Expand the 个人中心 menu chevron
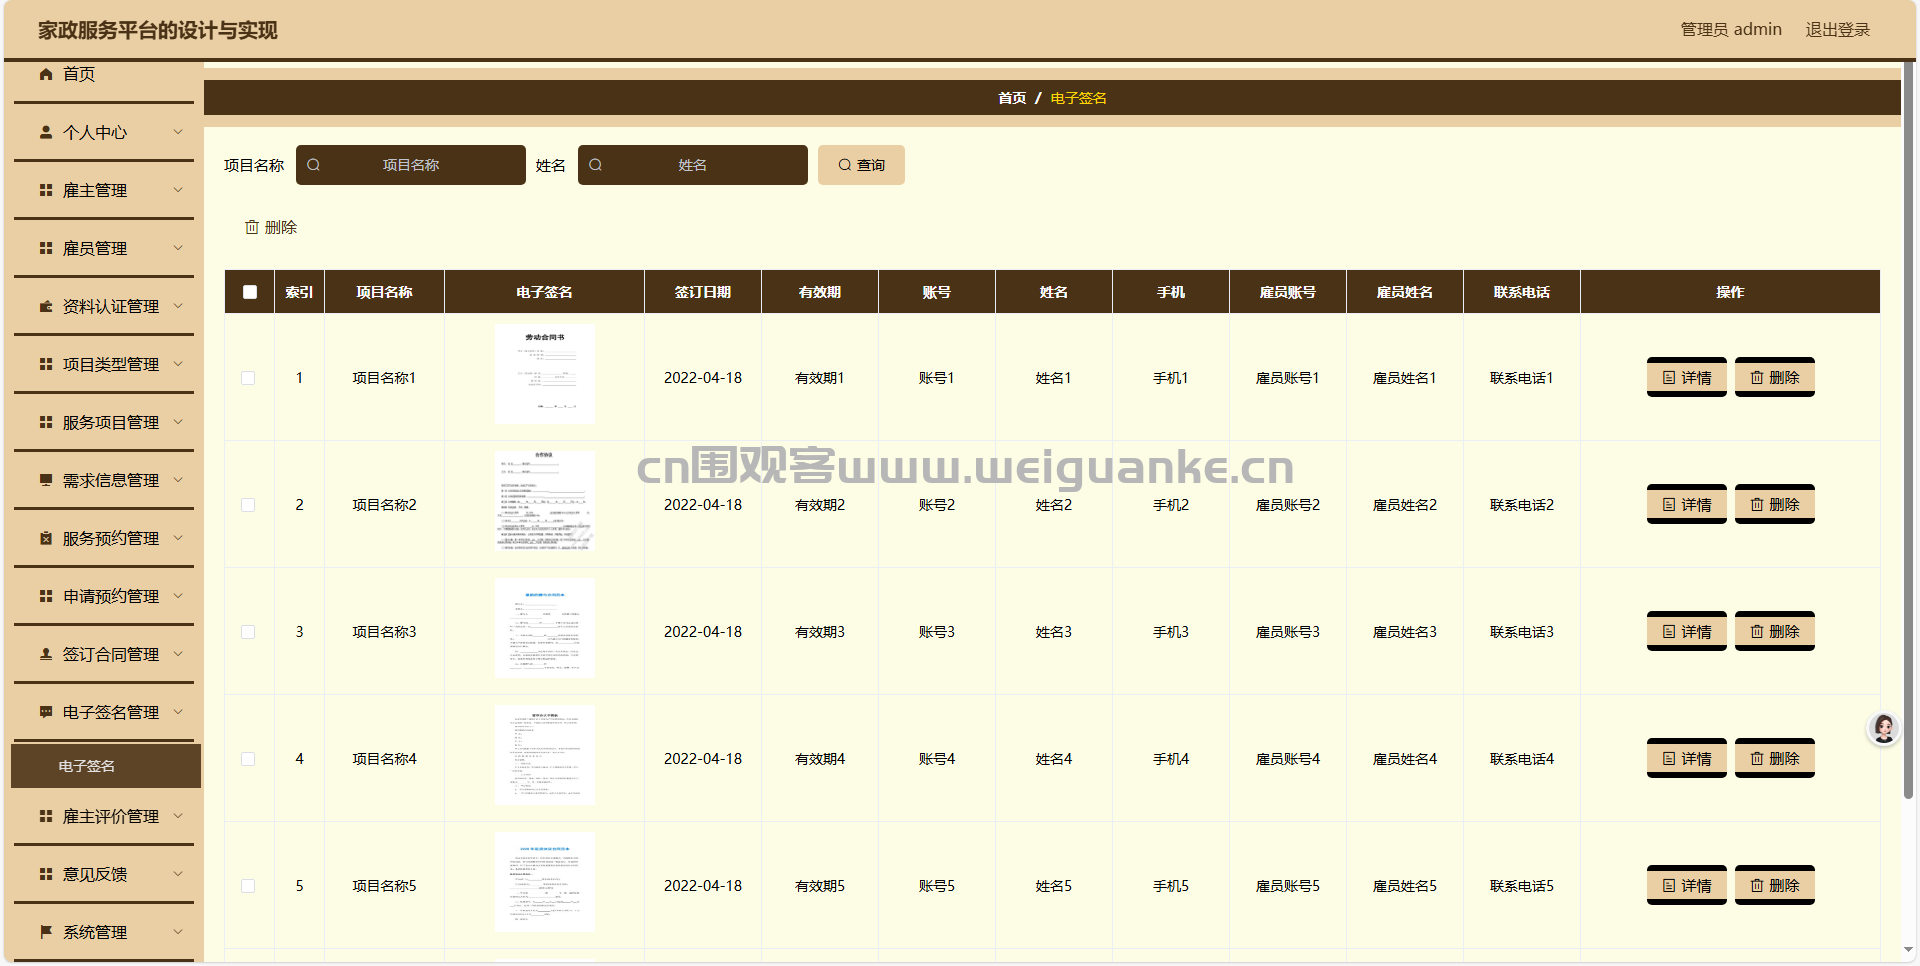 point(178,132)
